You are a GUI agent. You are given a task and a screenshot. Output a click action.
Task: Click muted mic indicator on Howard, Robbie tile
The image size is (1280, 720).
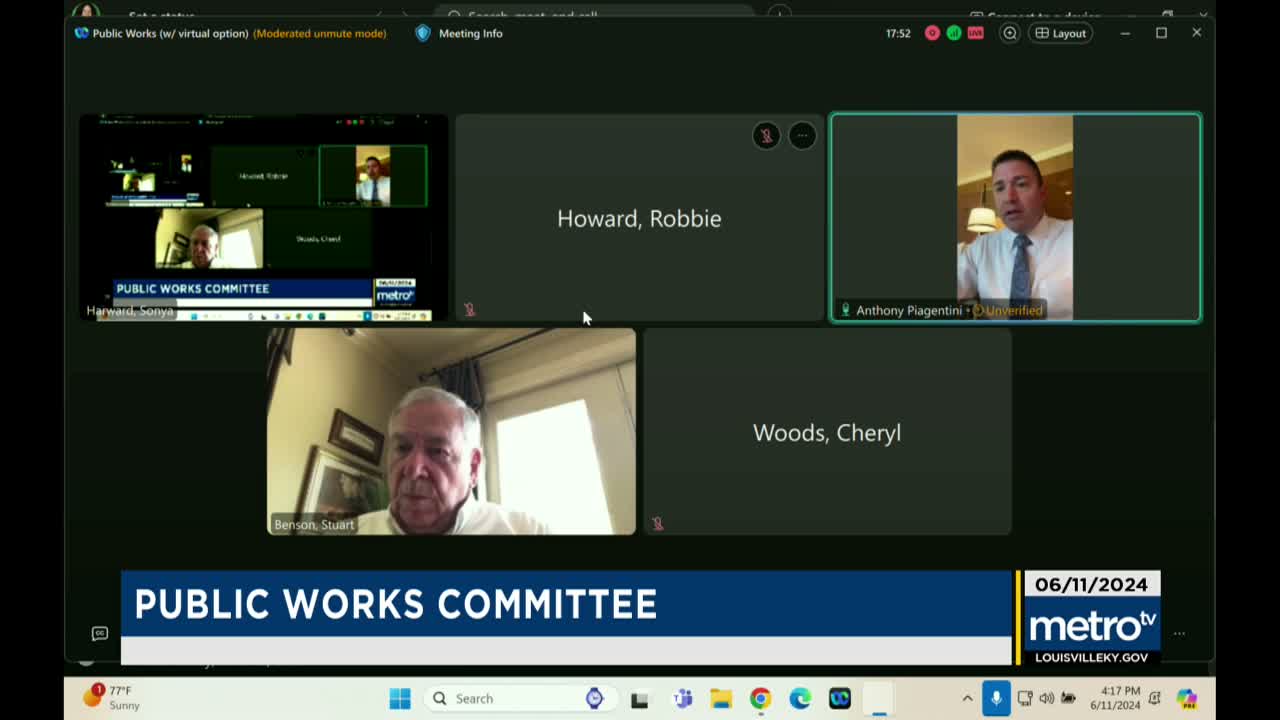tap(469, 310)
